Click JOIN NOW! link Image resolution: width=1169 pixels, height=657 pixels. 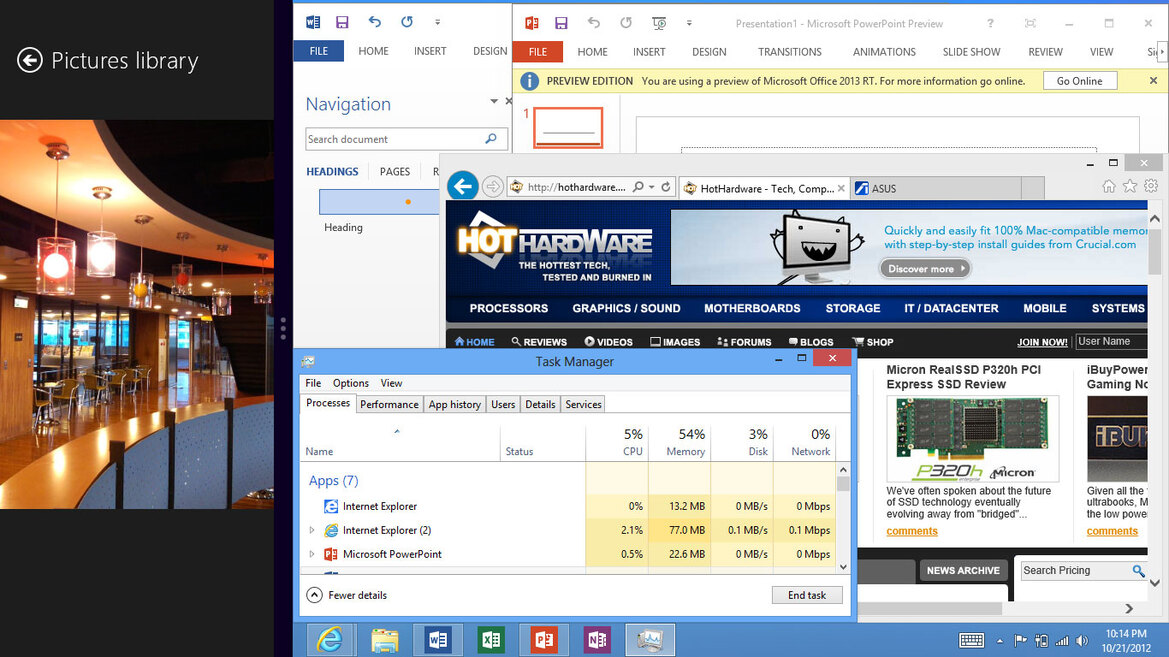pyautogui.click(x=1042, y=342)
